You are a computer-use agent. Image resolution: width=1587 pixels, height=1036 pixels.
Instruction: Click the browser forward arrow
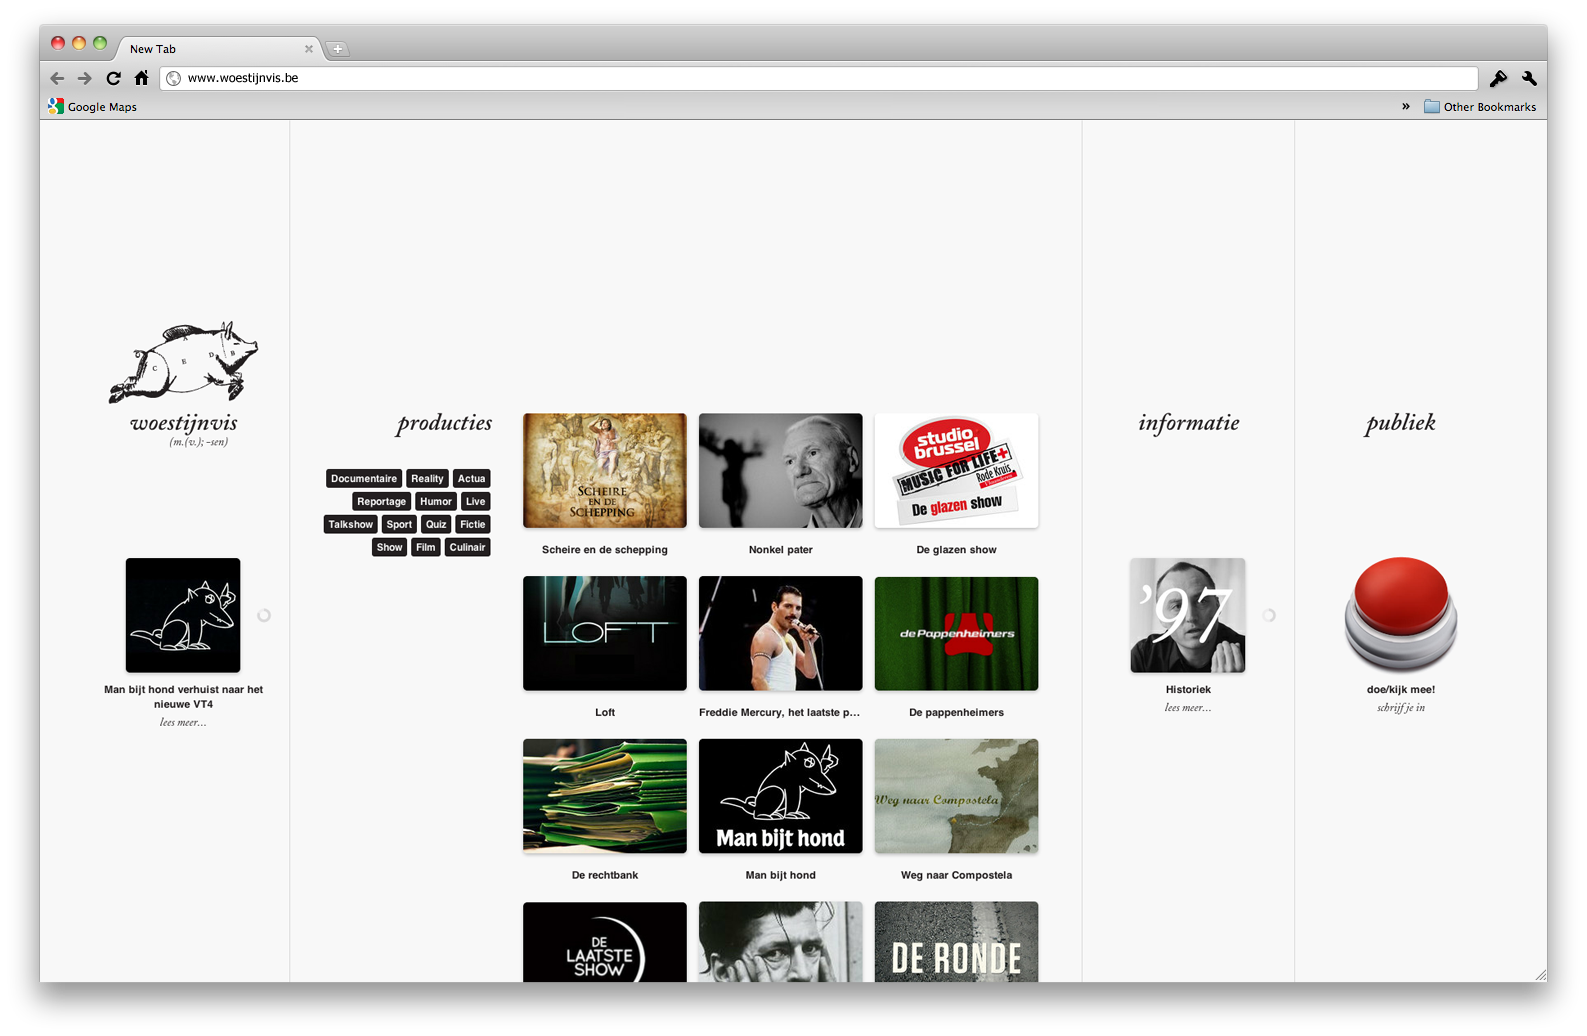[85, 78]
